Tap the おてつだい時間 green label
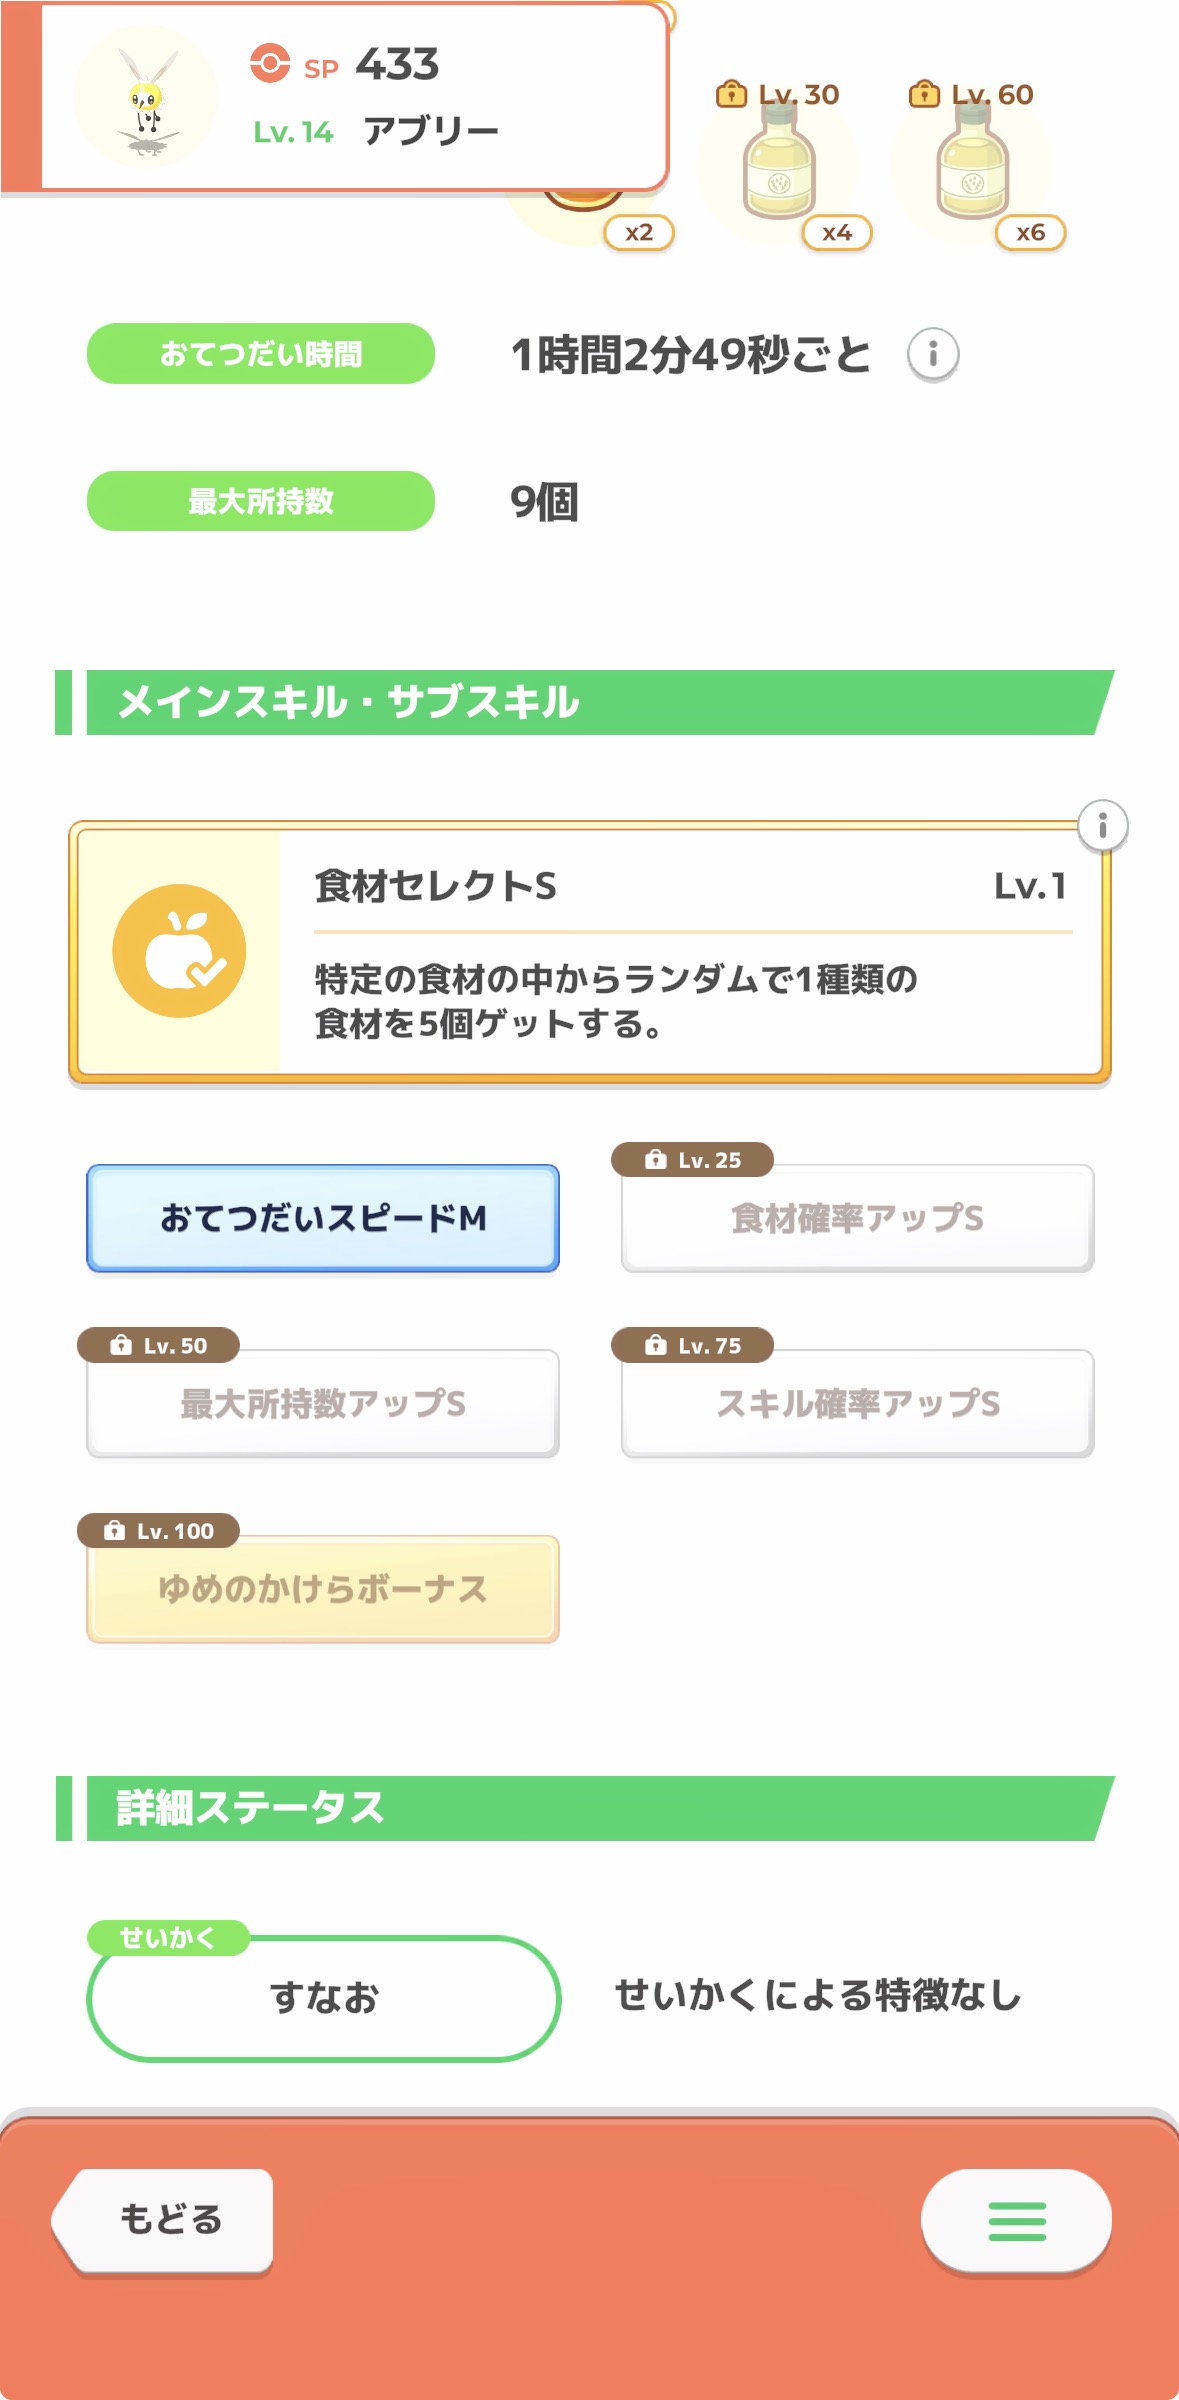1179x2400 pixels. pos(261,354)
